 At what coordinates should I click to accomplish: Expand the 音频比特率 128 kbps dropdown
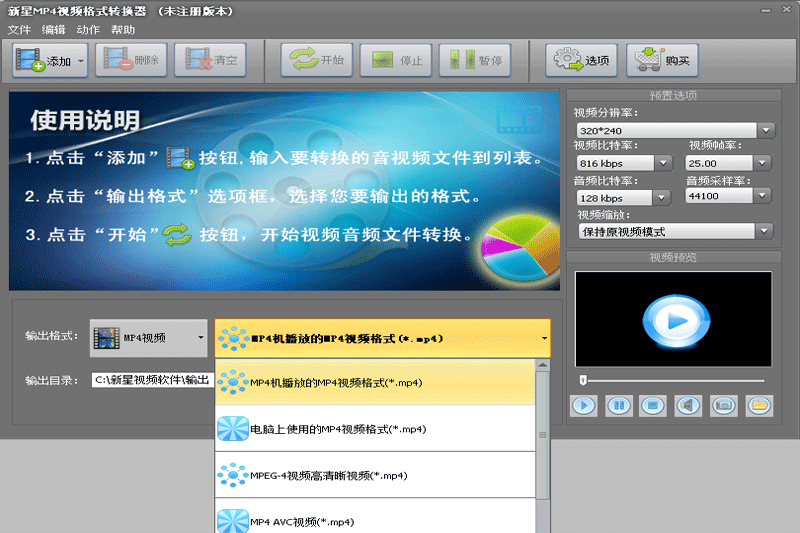click(661, 198)
